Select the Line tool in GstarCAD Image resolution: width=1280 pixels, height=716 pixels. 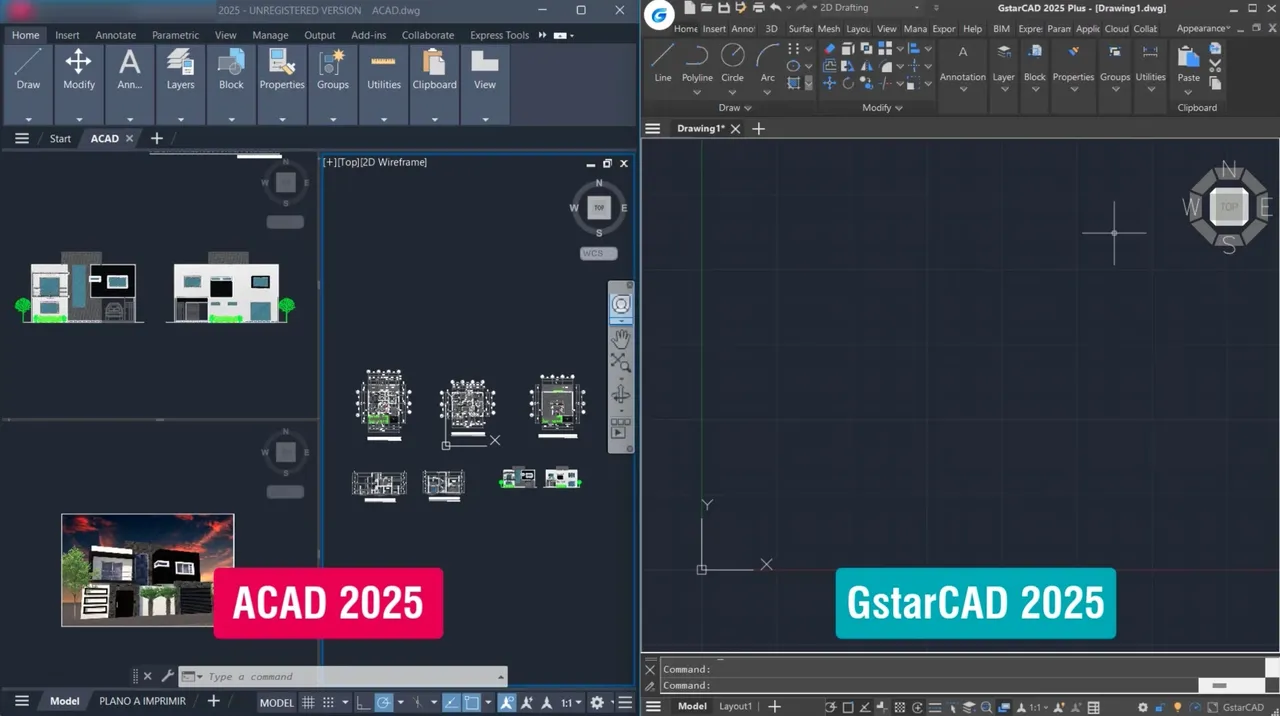tap(663, 62)
